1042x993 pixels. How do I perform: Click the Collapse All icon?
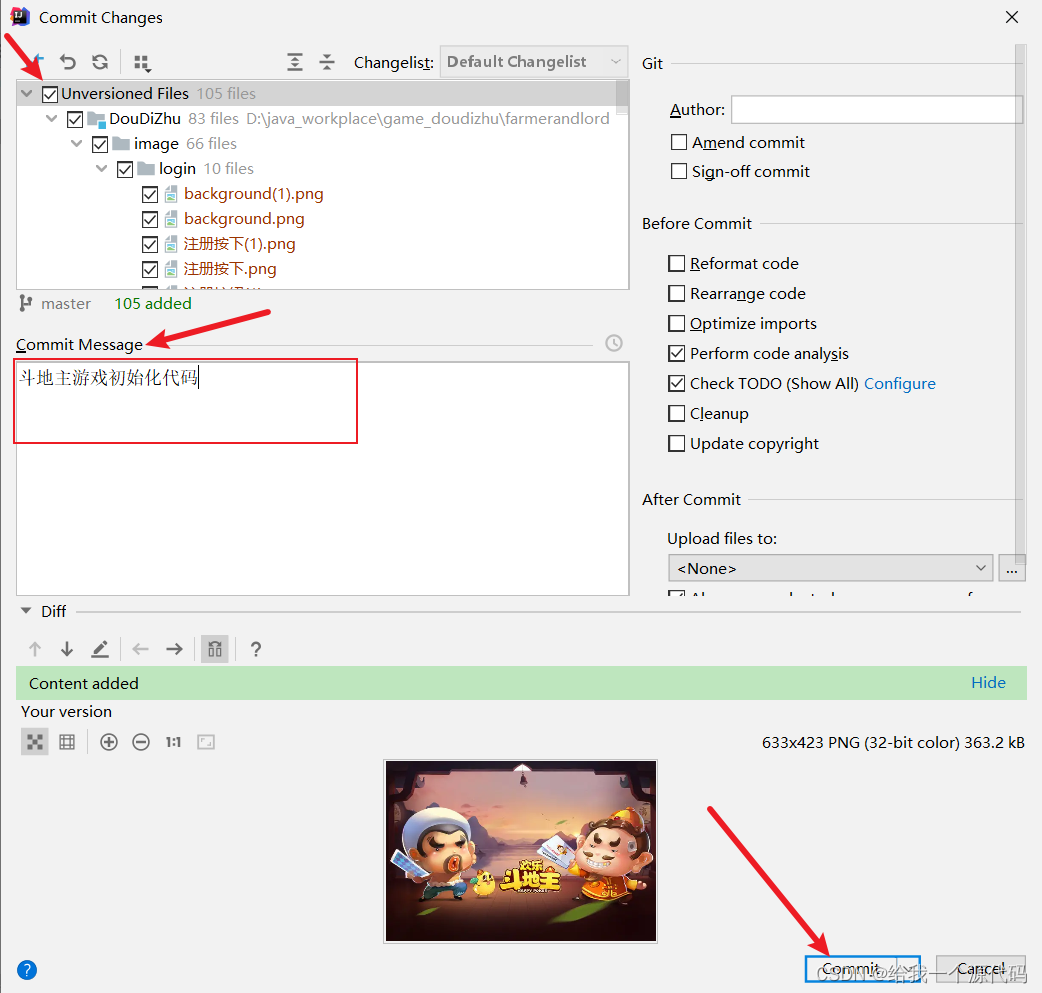click(327, 62)
